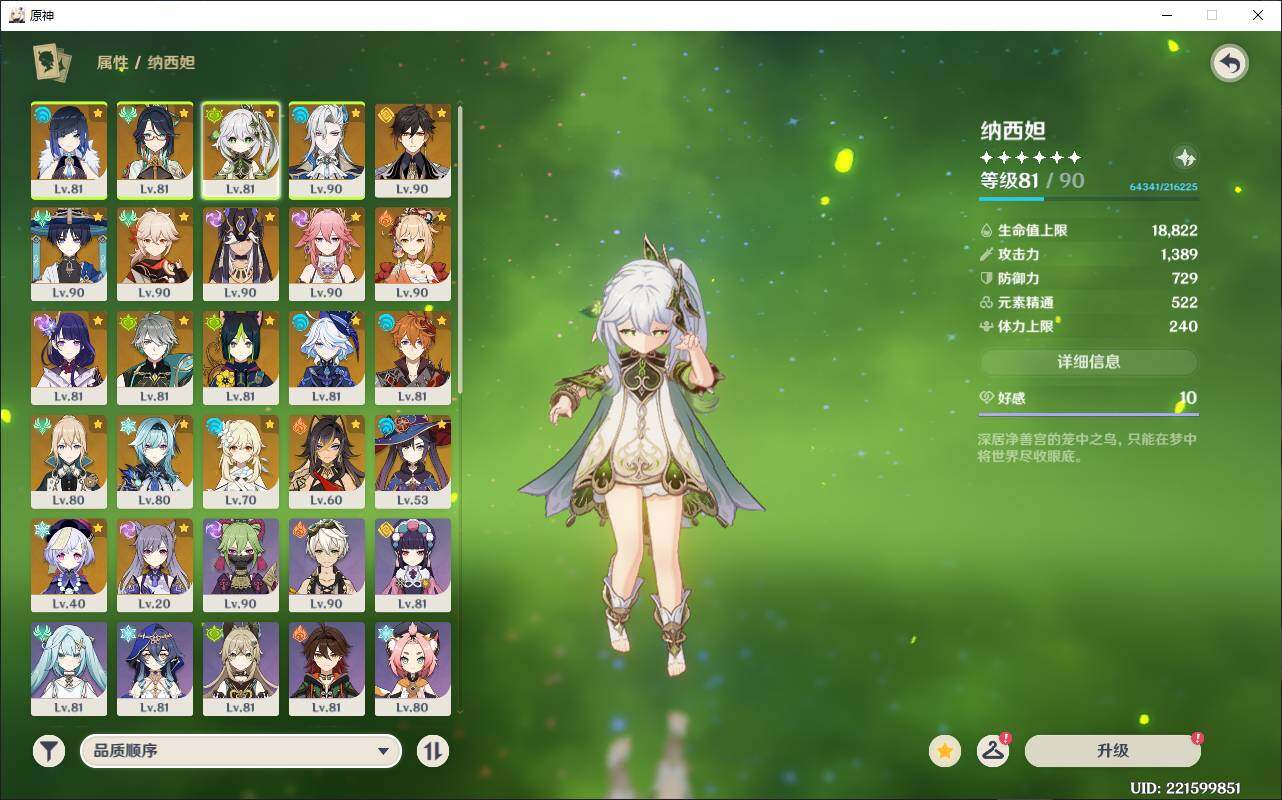Choose Faruzan's Lv.81 Anemo portrait
Image resolution: width=1282 pixels, height=800 pixels.
[x=69, y=669]
